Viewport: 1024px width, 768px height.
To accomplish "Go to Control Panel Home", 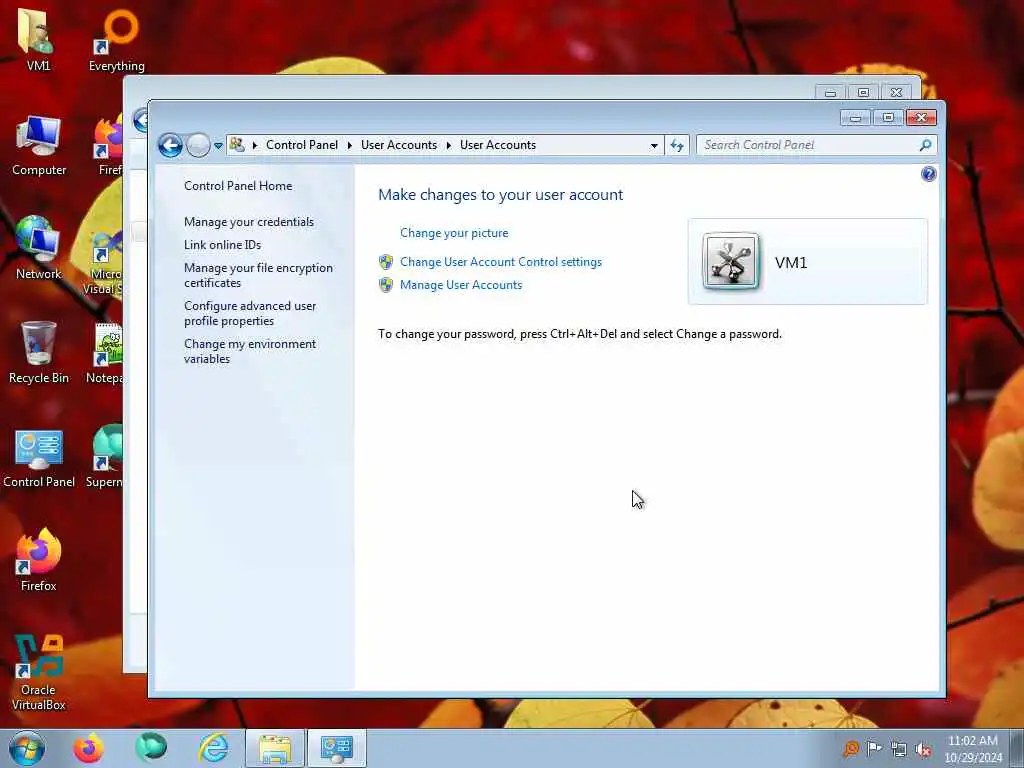I will 238,185.
